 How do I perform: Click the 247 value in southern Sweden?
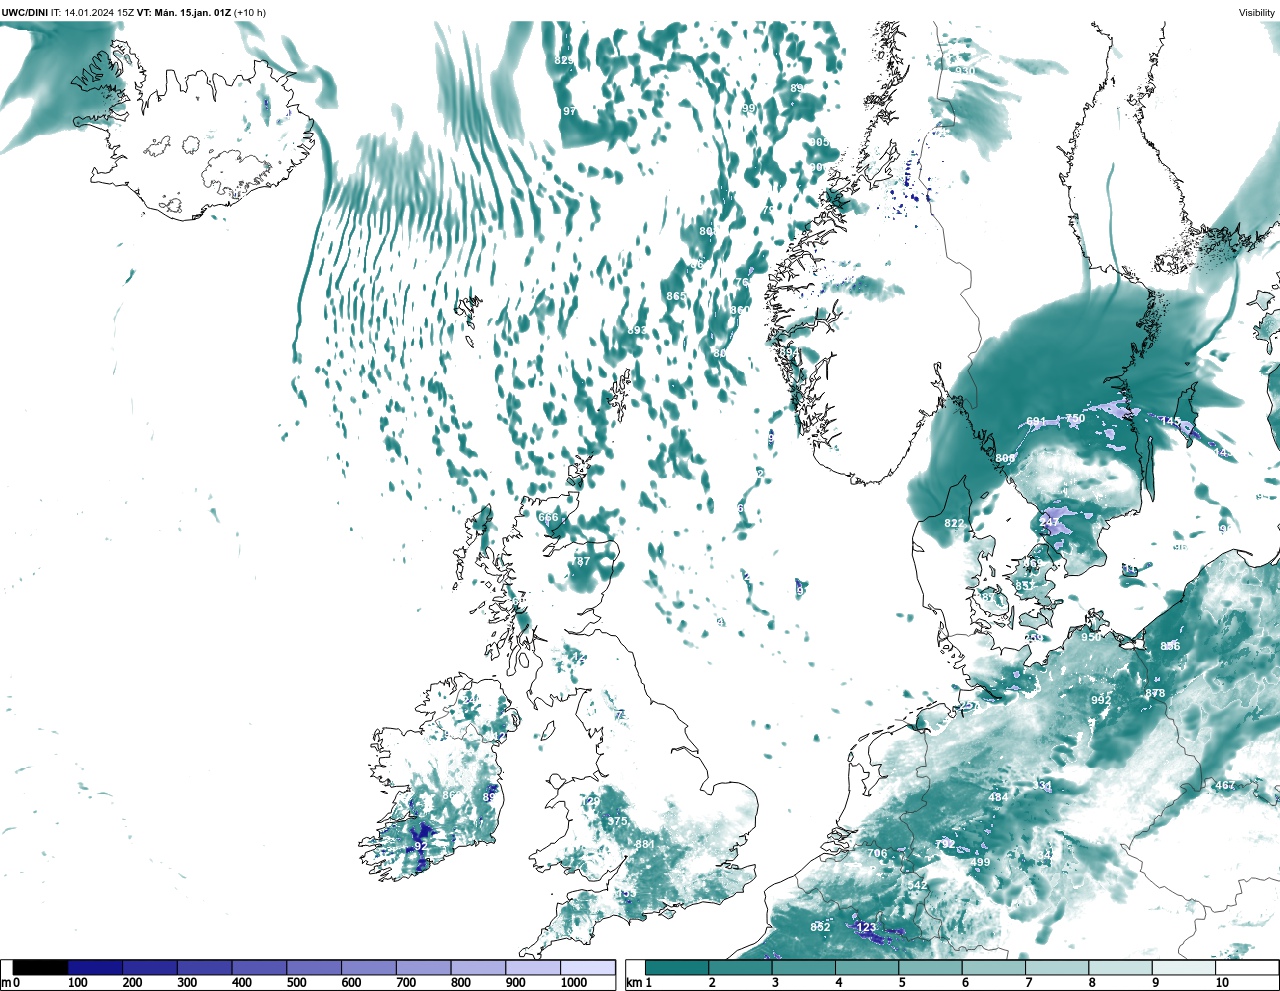pyautogui.click(x=1049, y=522)
